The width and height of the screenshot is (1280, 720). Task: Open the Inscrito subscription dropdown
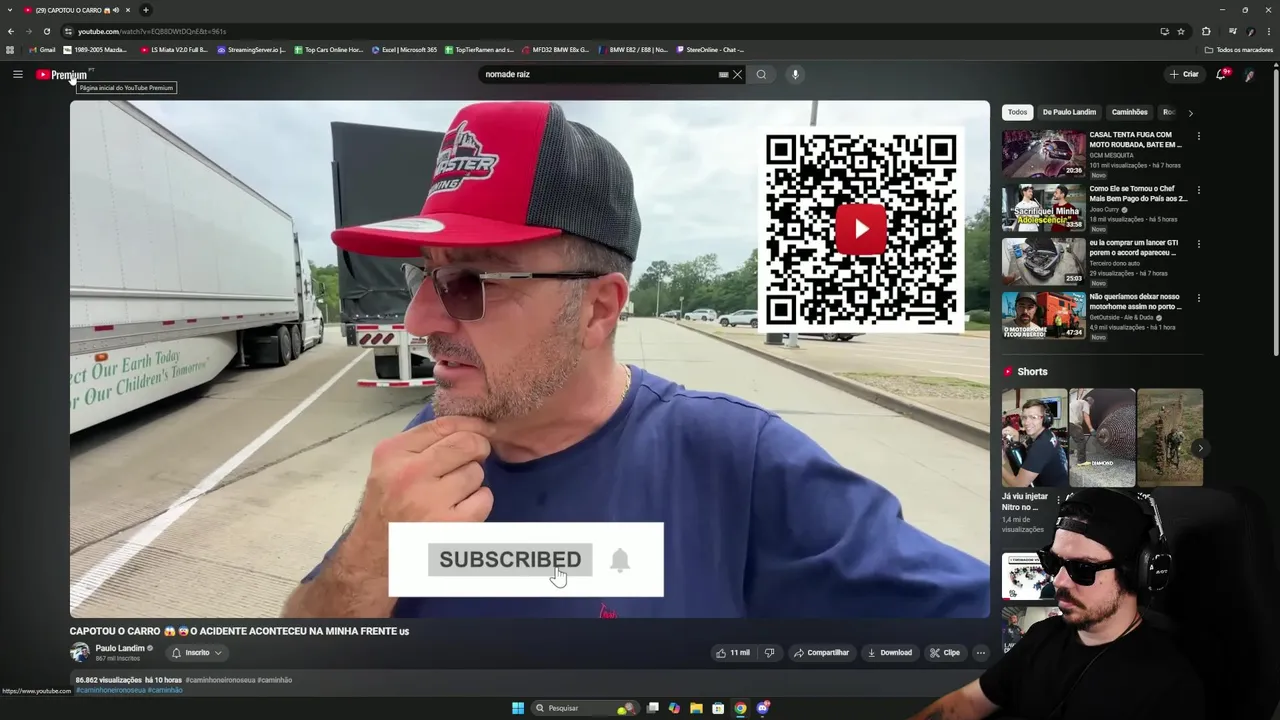click(197, 653)
